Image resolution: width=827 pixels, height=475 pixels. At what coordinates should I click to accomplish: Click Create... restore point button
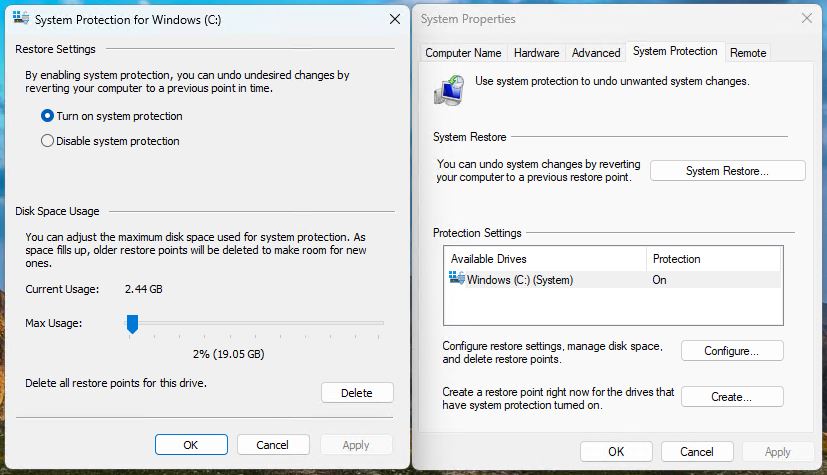[x=732, y=396]
